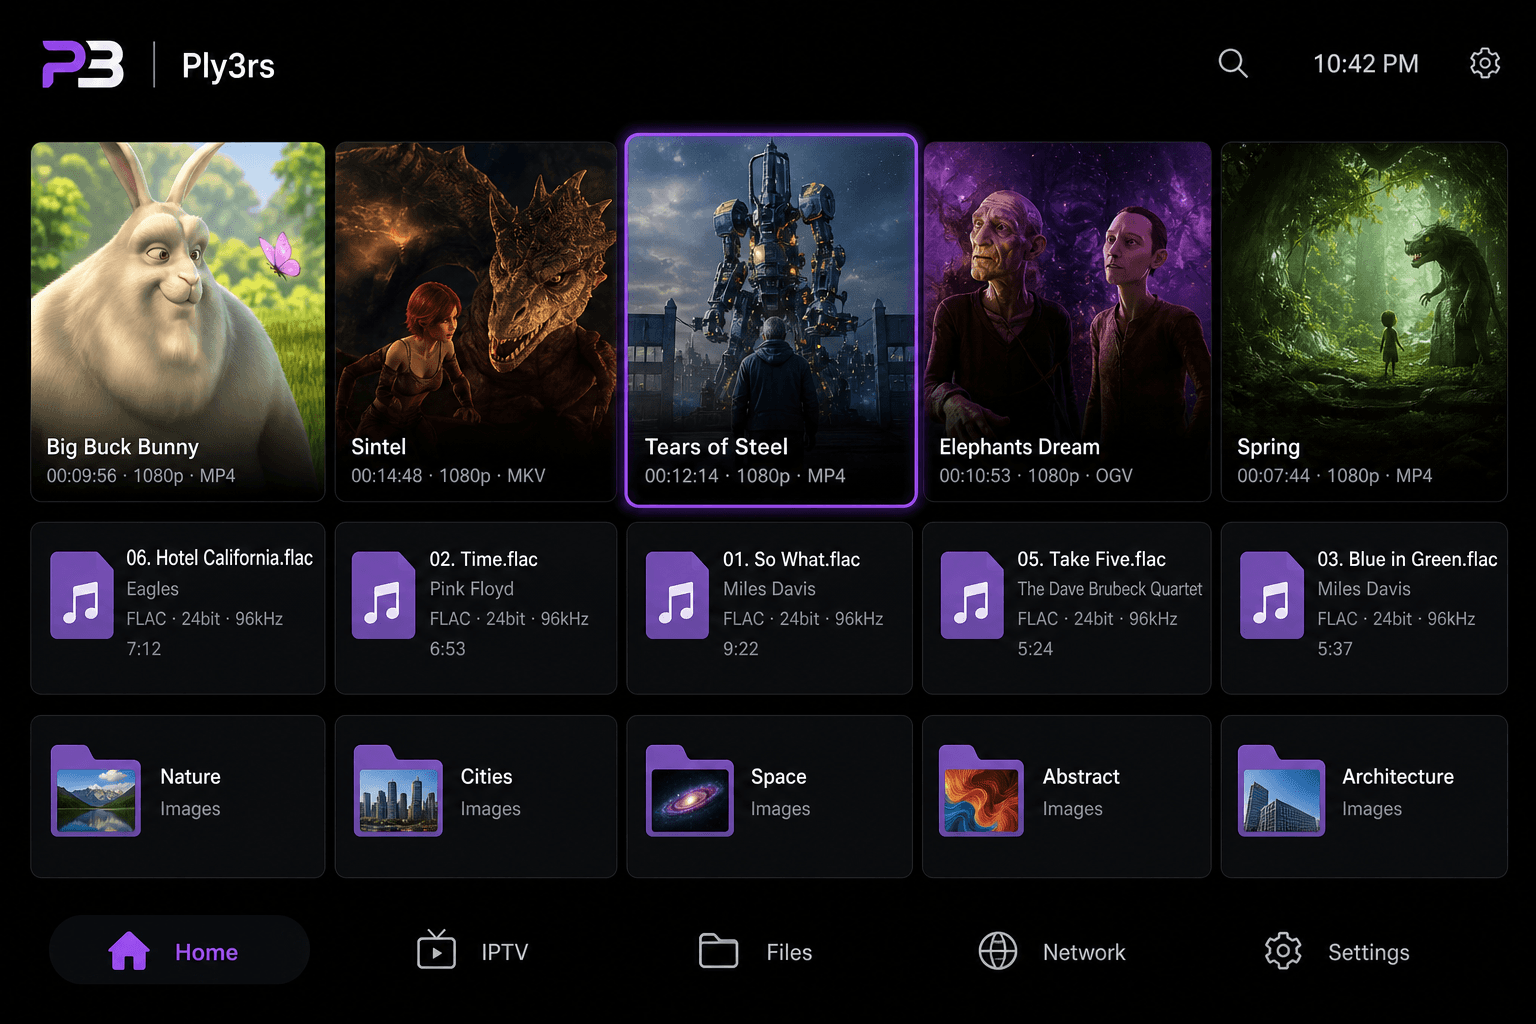1536x1024 pixels.
Task: Click the IPTV television icon
Action: pyautogui.click(x=436, y=950)
